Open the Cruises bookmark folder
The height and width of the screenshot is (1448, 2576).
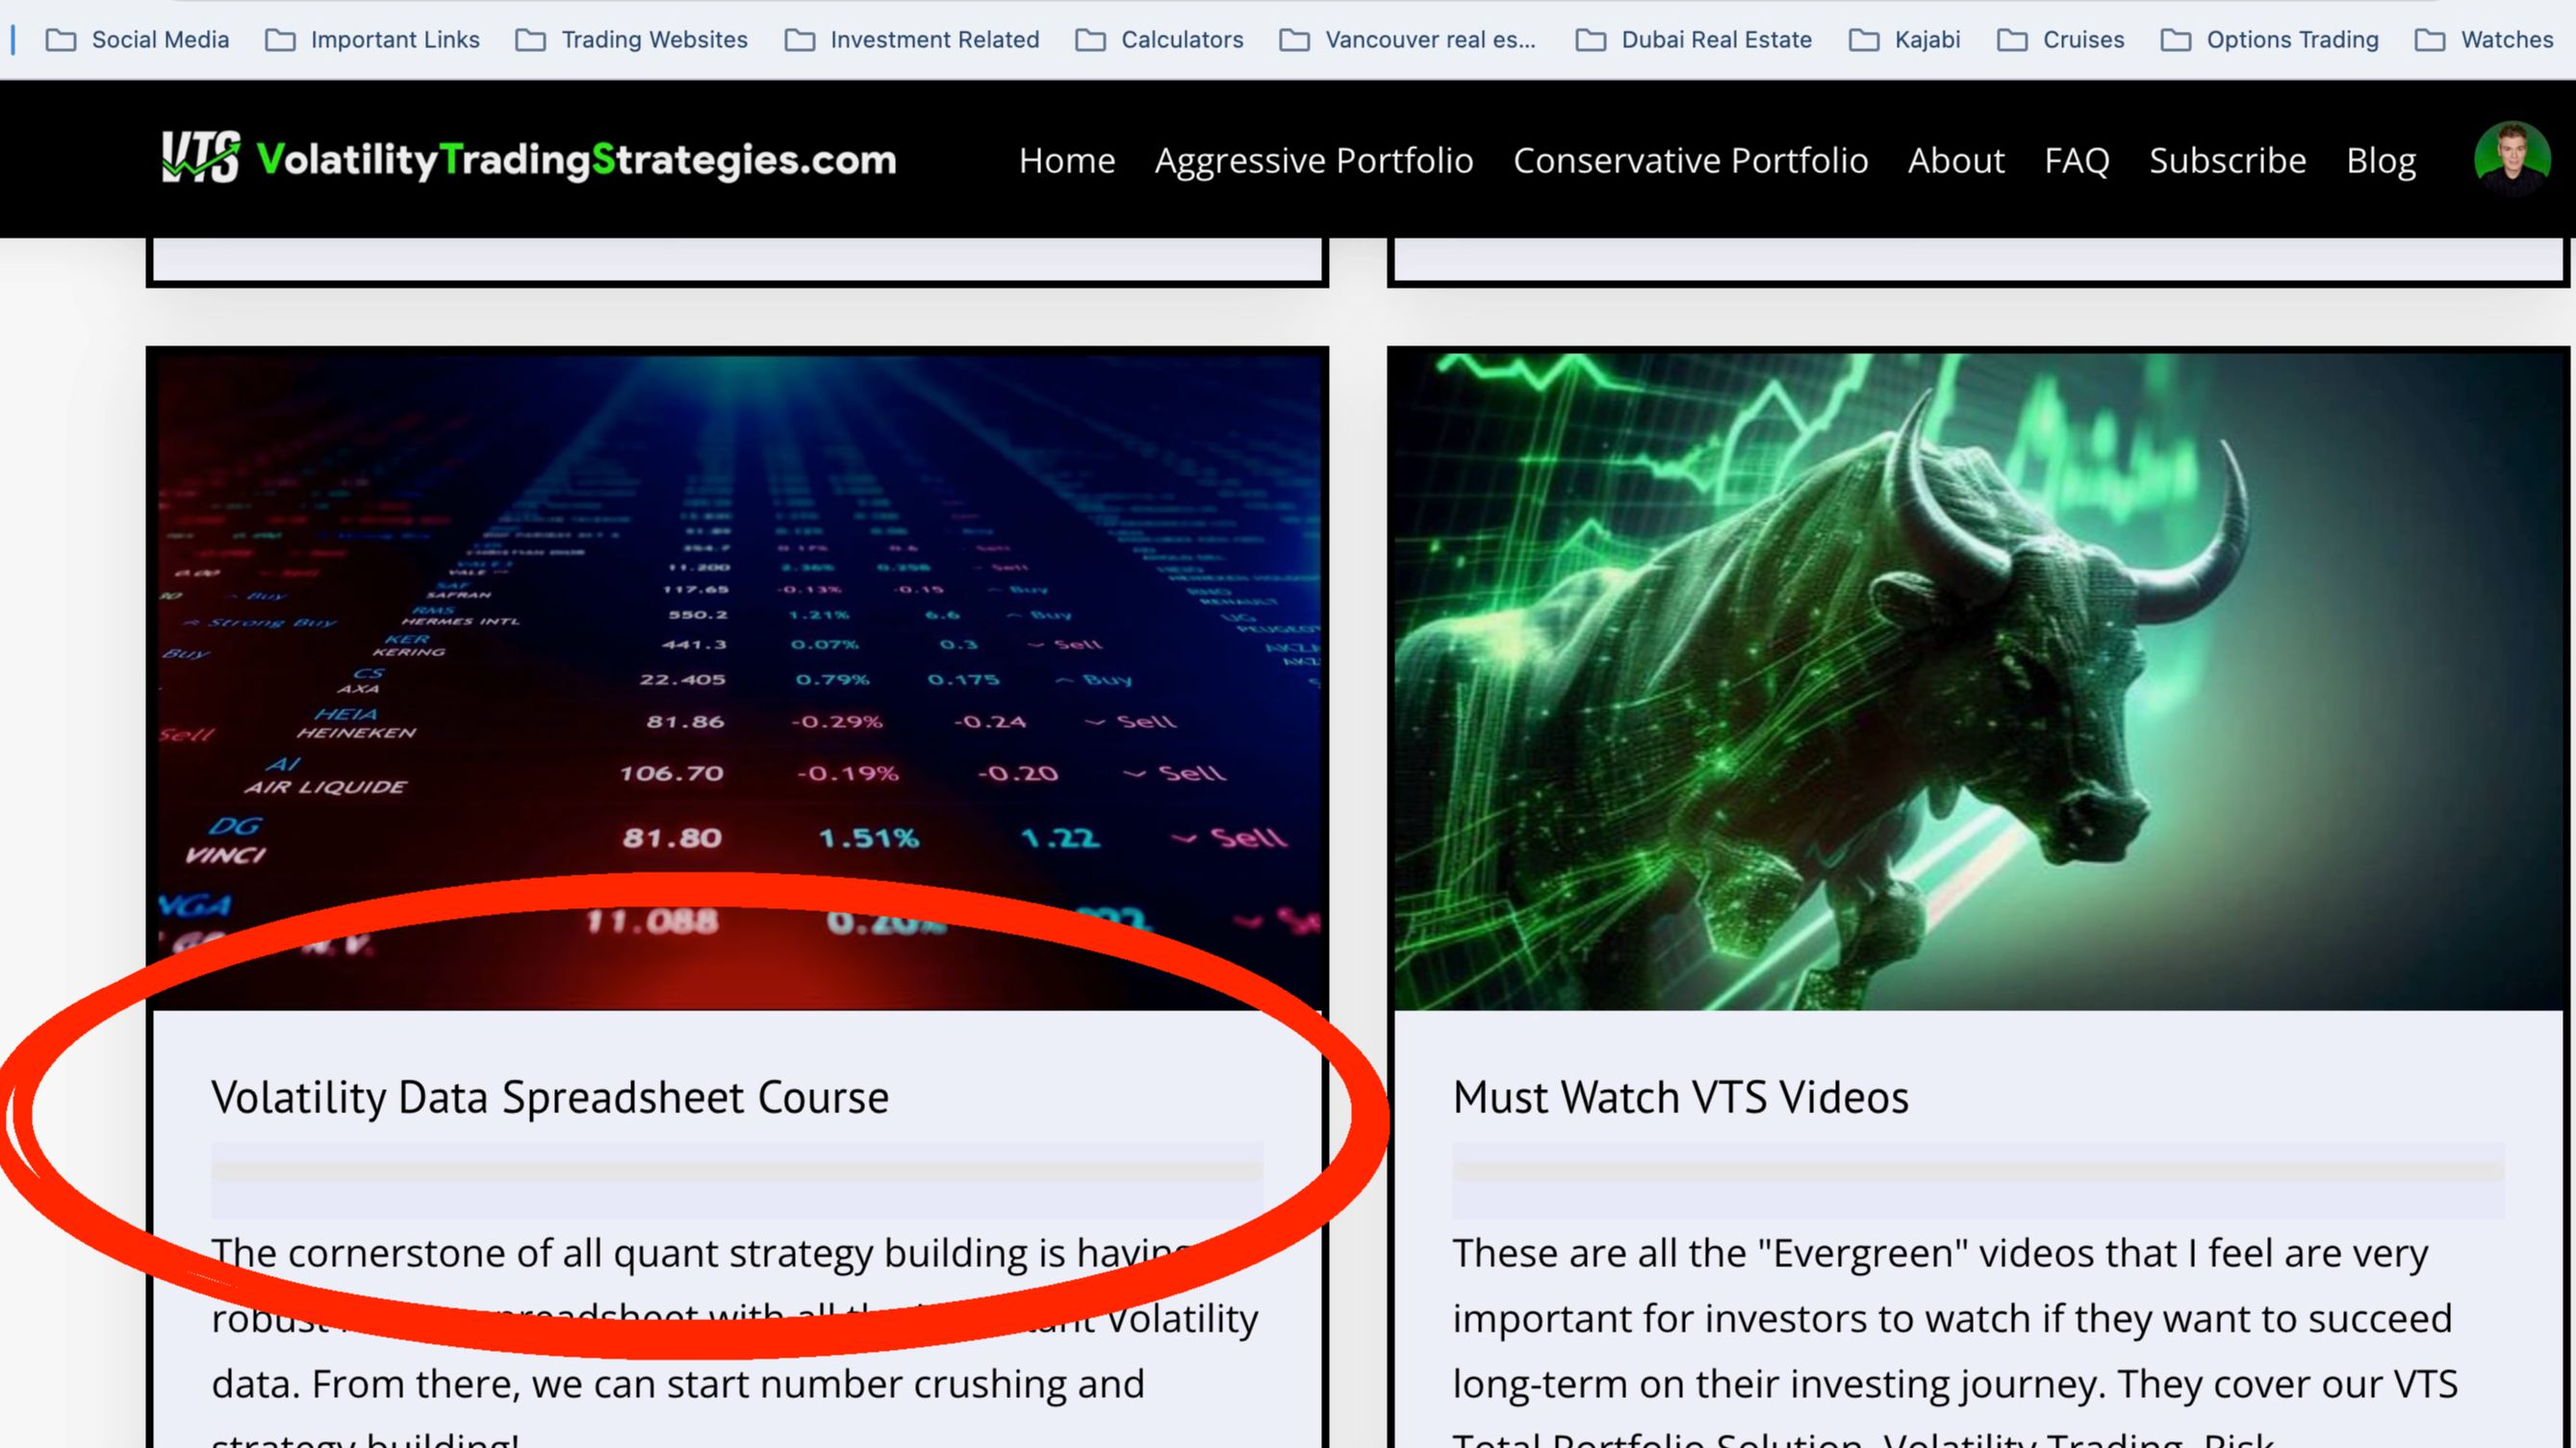[2061, 40]
